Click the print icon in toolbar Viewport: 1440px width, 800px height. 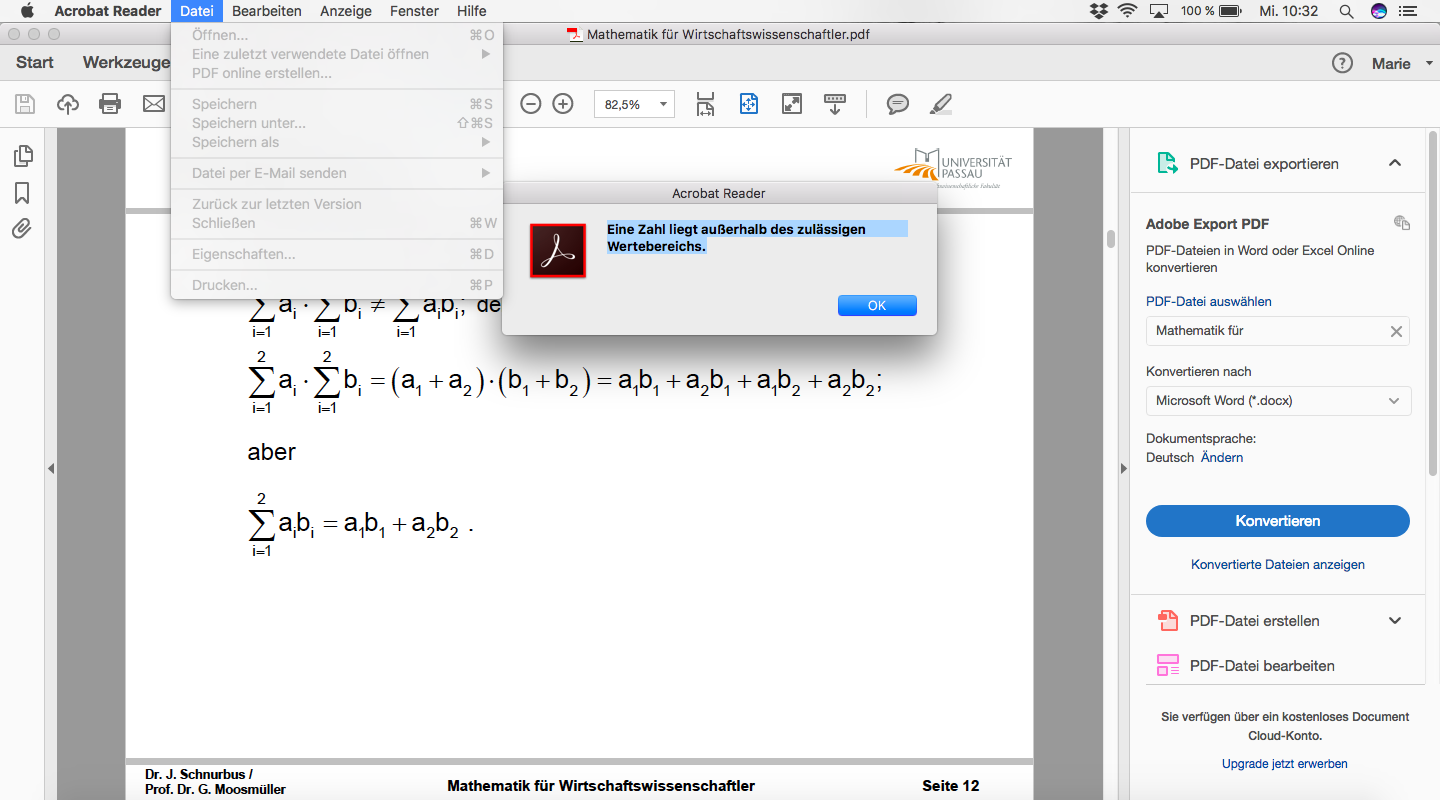(x=110, y=104)
